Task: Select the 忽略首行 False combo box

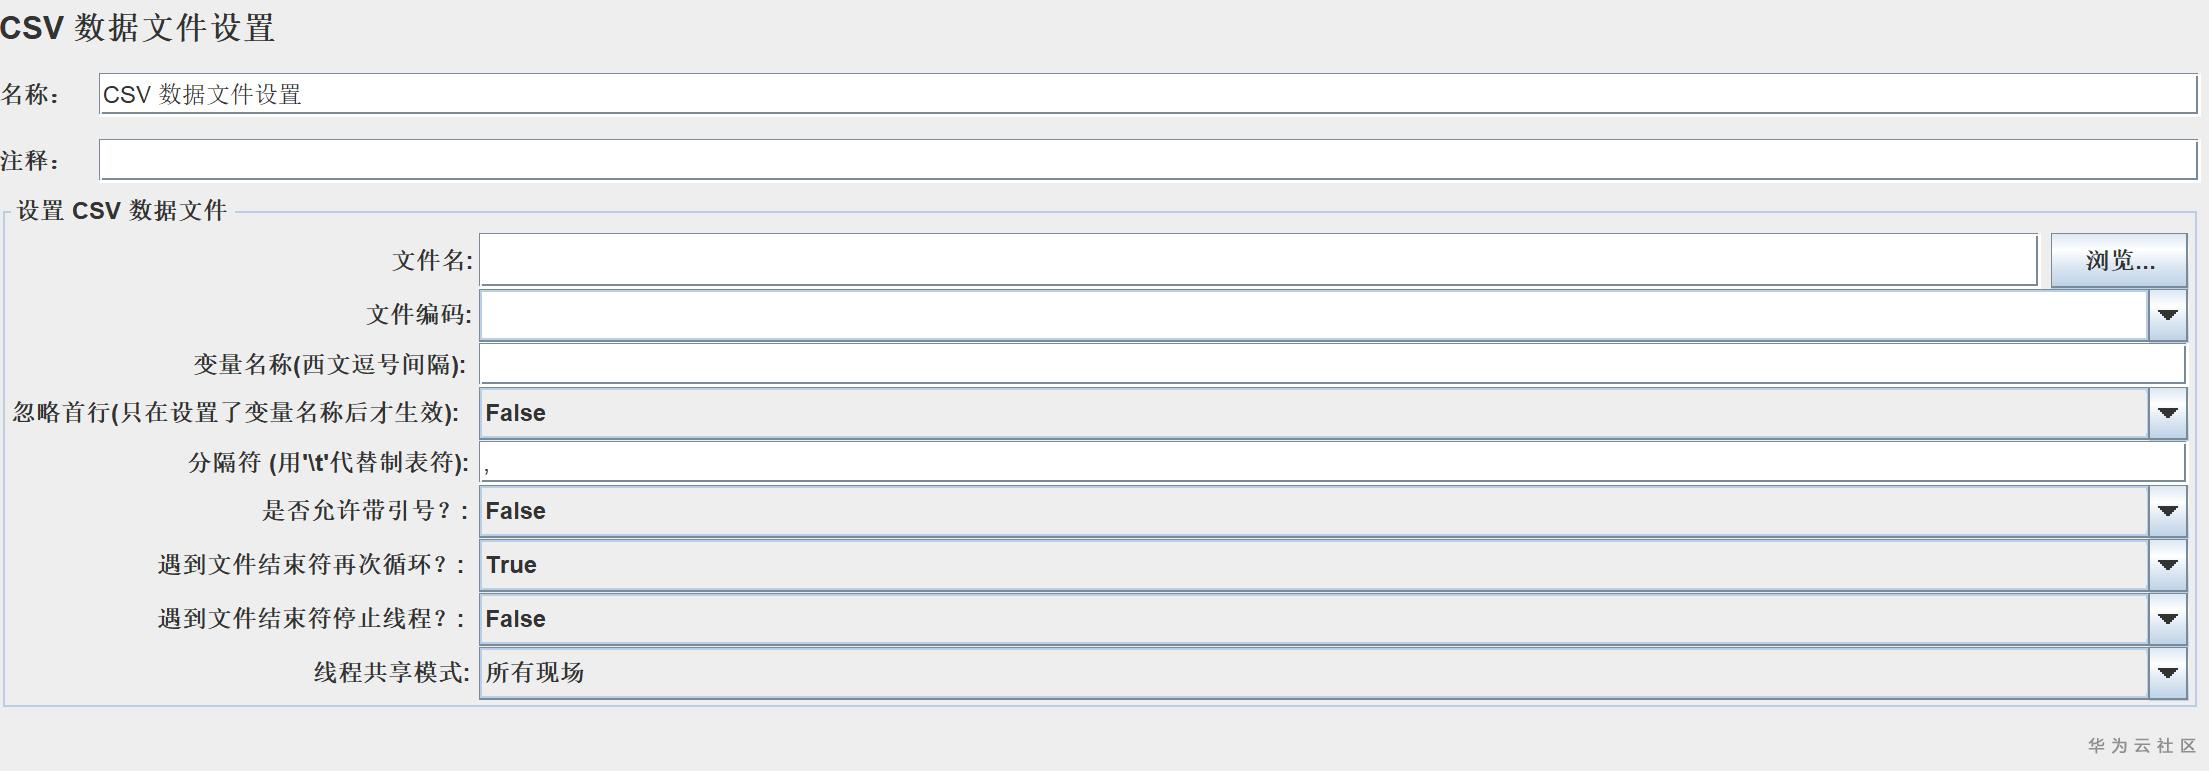Action: [1313, 413]
